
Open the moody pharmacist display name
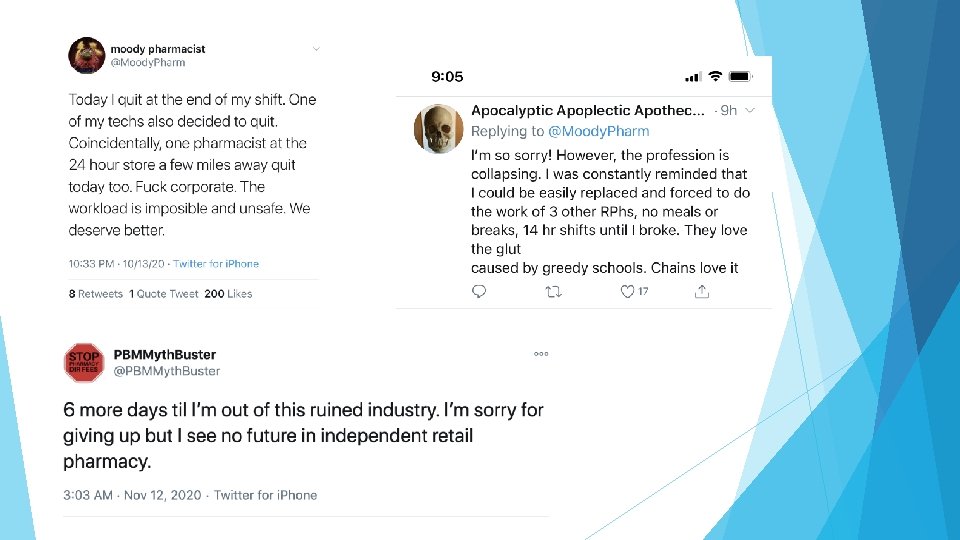point(158,49)
